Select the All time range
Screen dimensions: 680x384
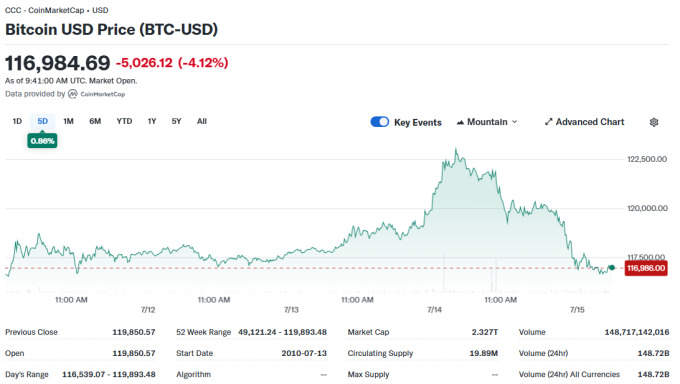click(202, 121)
